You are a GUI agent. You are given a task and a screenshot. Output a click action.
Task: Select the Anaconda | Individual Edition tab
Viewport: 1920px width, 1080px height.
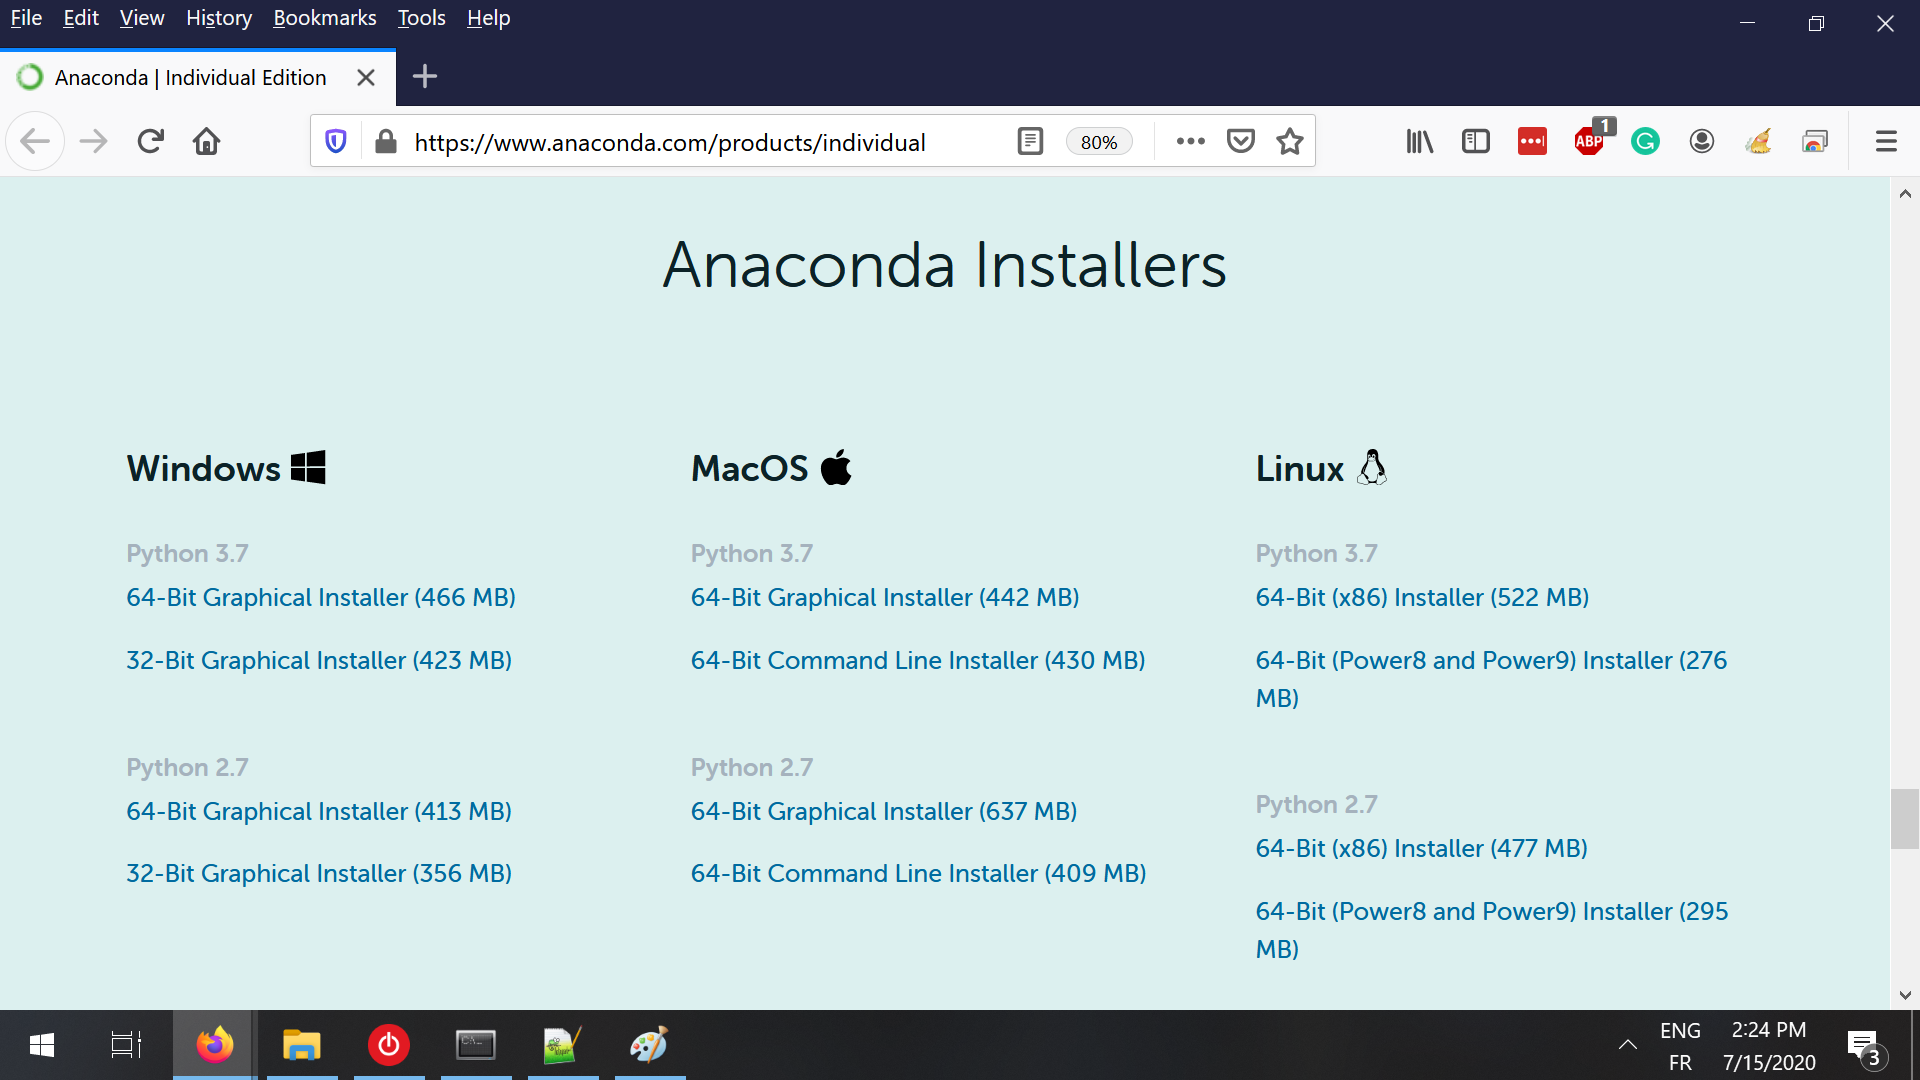(190, 77)
